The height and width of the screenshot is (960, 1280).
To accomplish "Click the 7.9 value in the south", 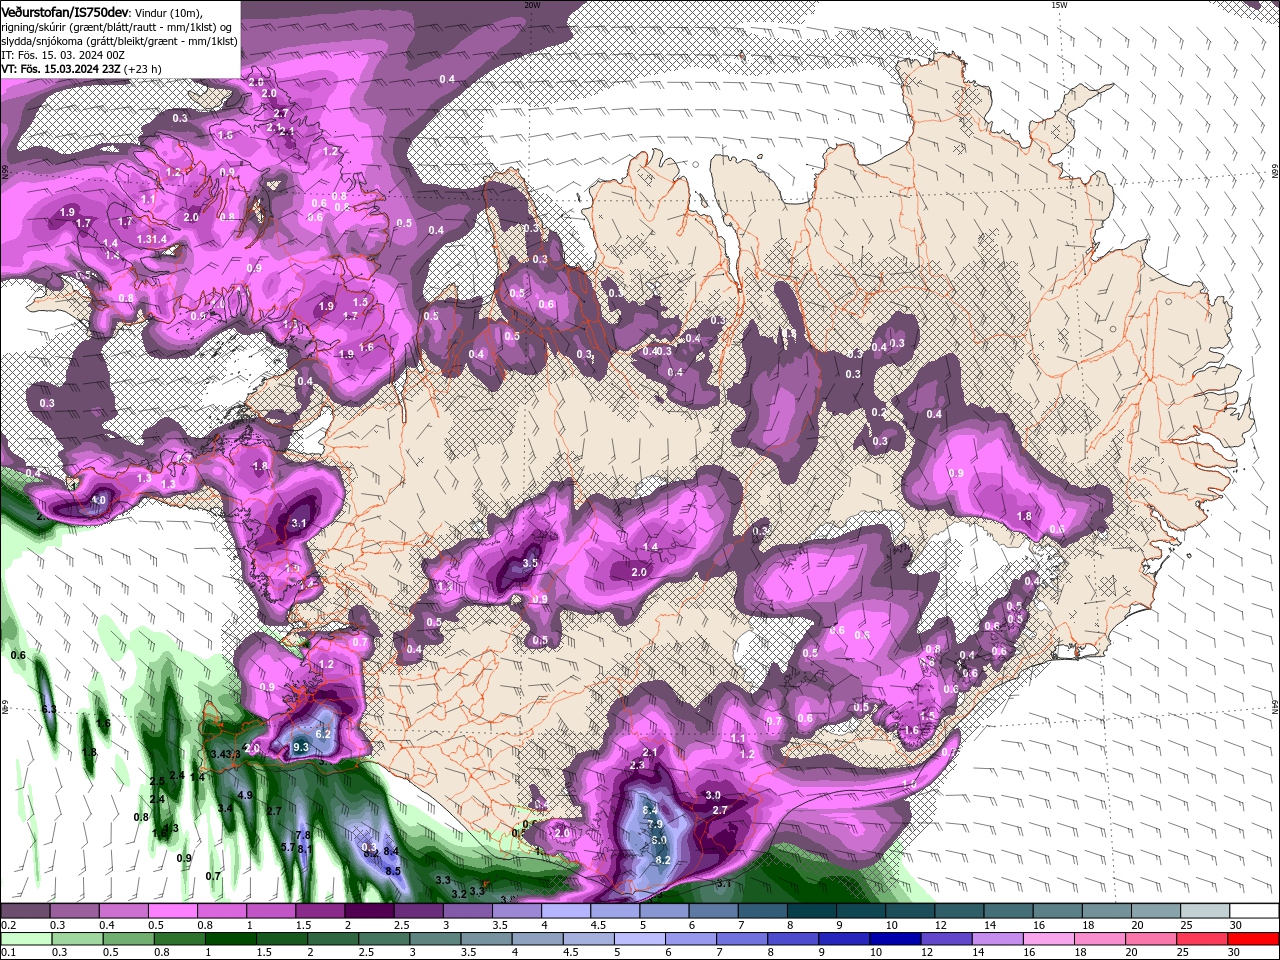I will (655, 824).
